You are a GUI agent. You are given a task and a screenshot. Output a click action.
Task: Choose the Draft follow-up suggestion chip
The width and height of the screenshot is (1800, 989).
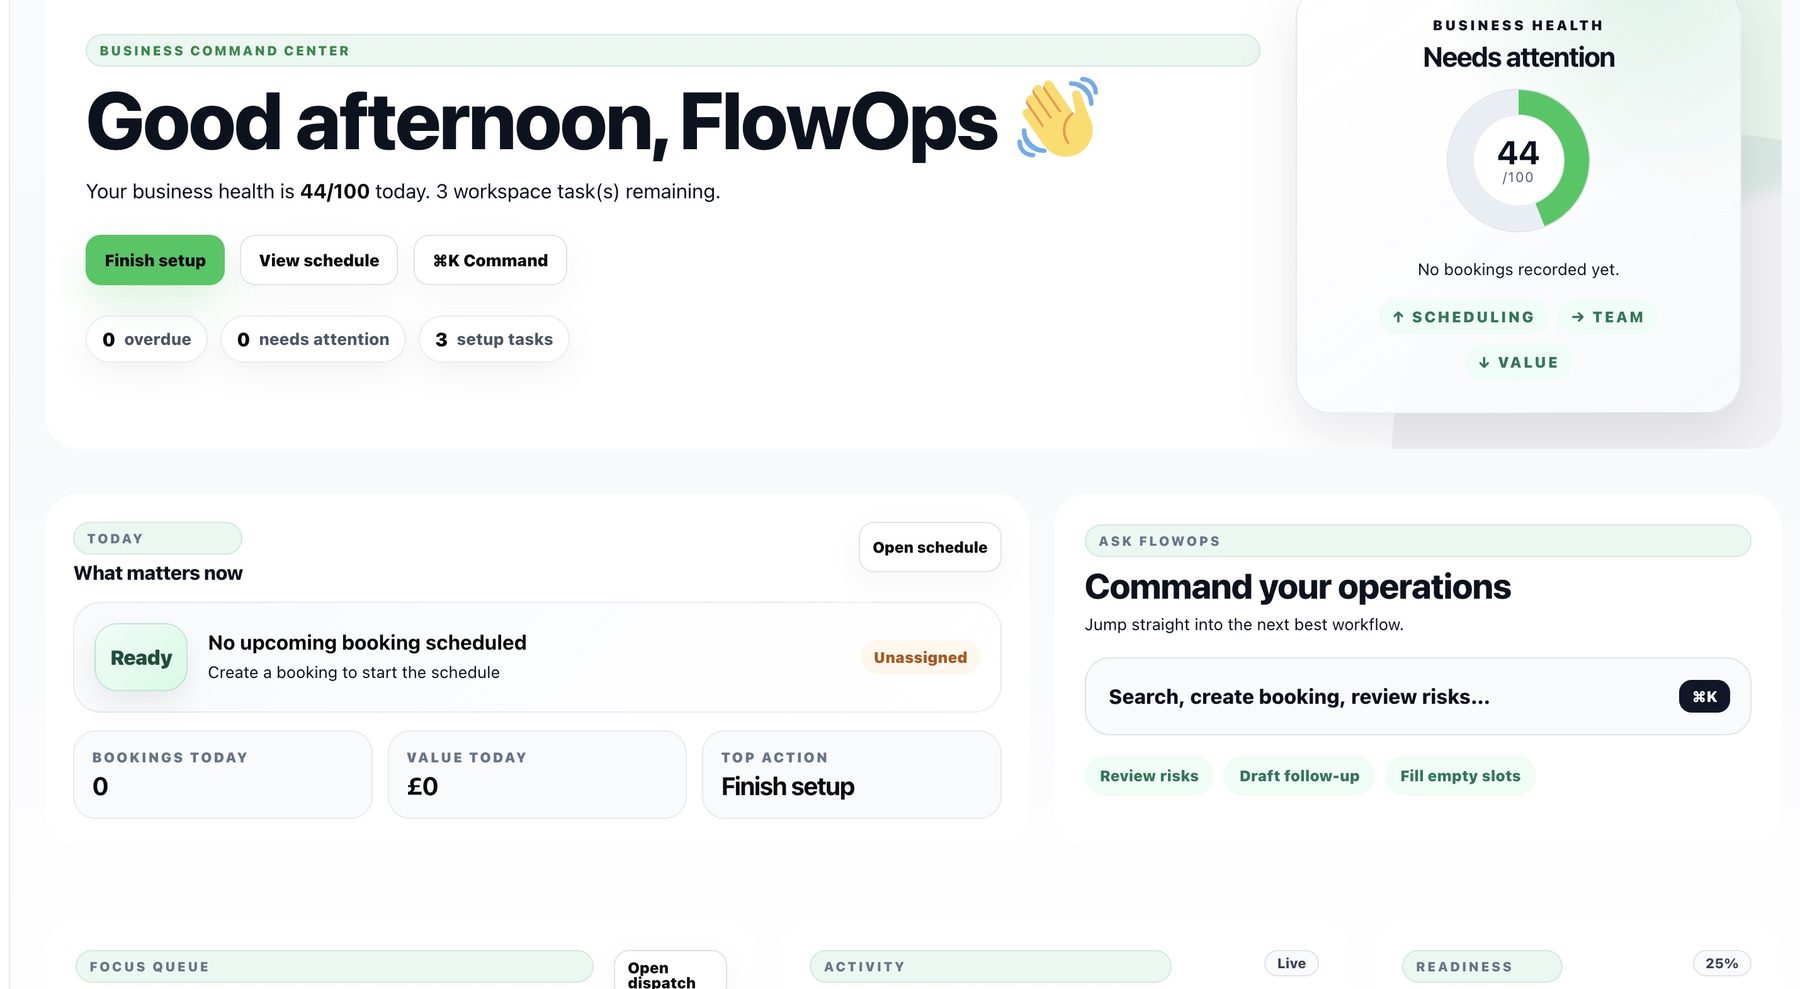tap(1299, 776)
